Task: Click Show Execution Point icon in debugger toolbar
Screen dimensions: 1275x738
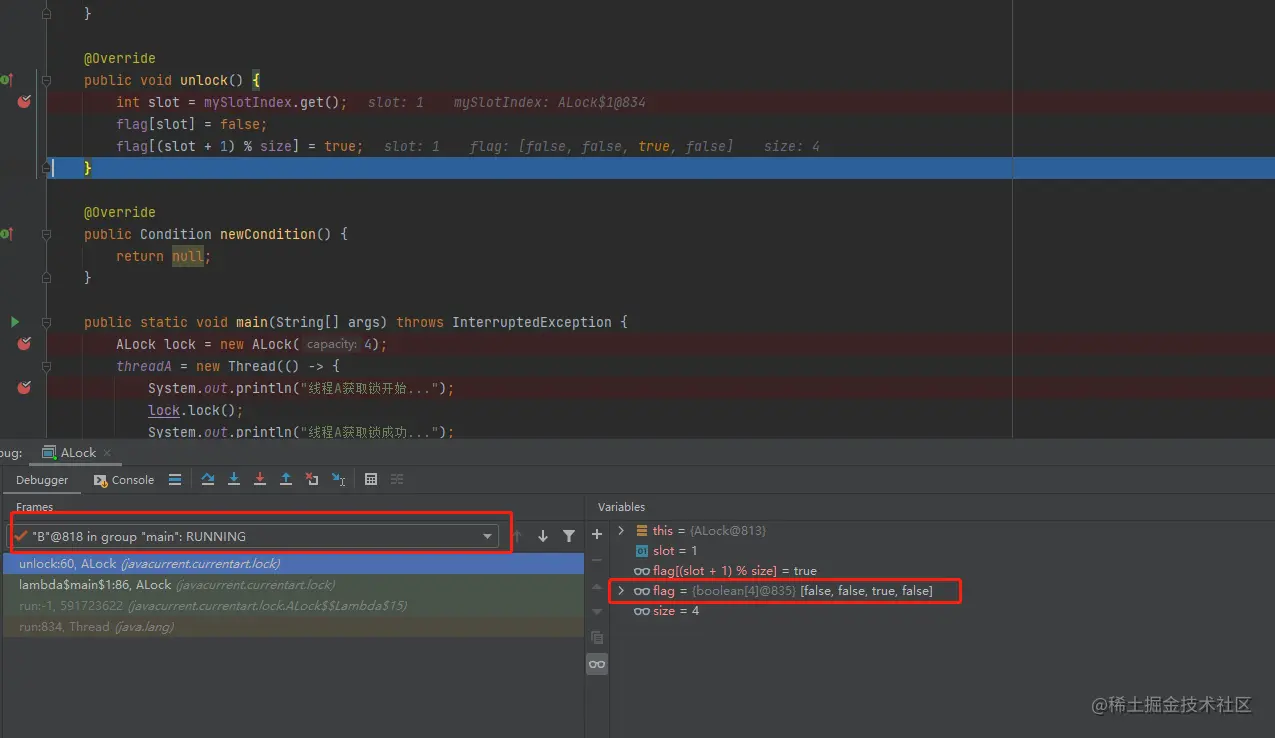Action: [175, 480]
